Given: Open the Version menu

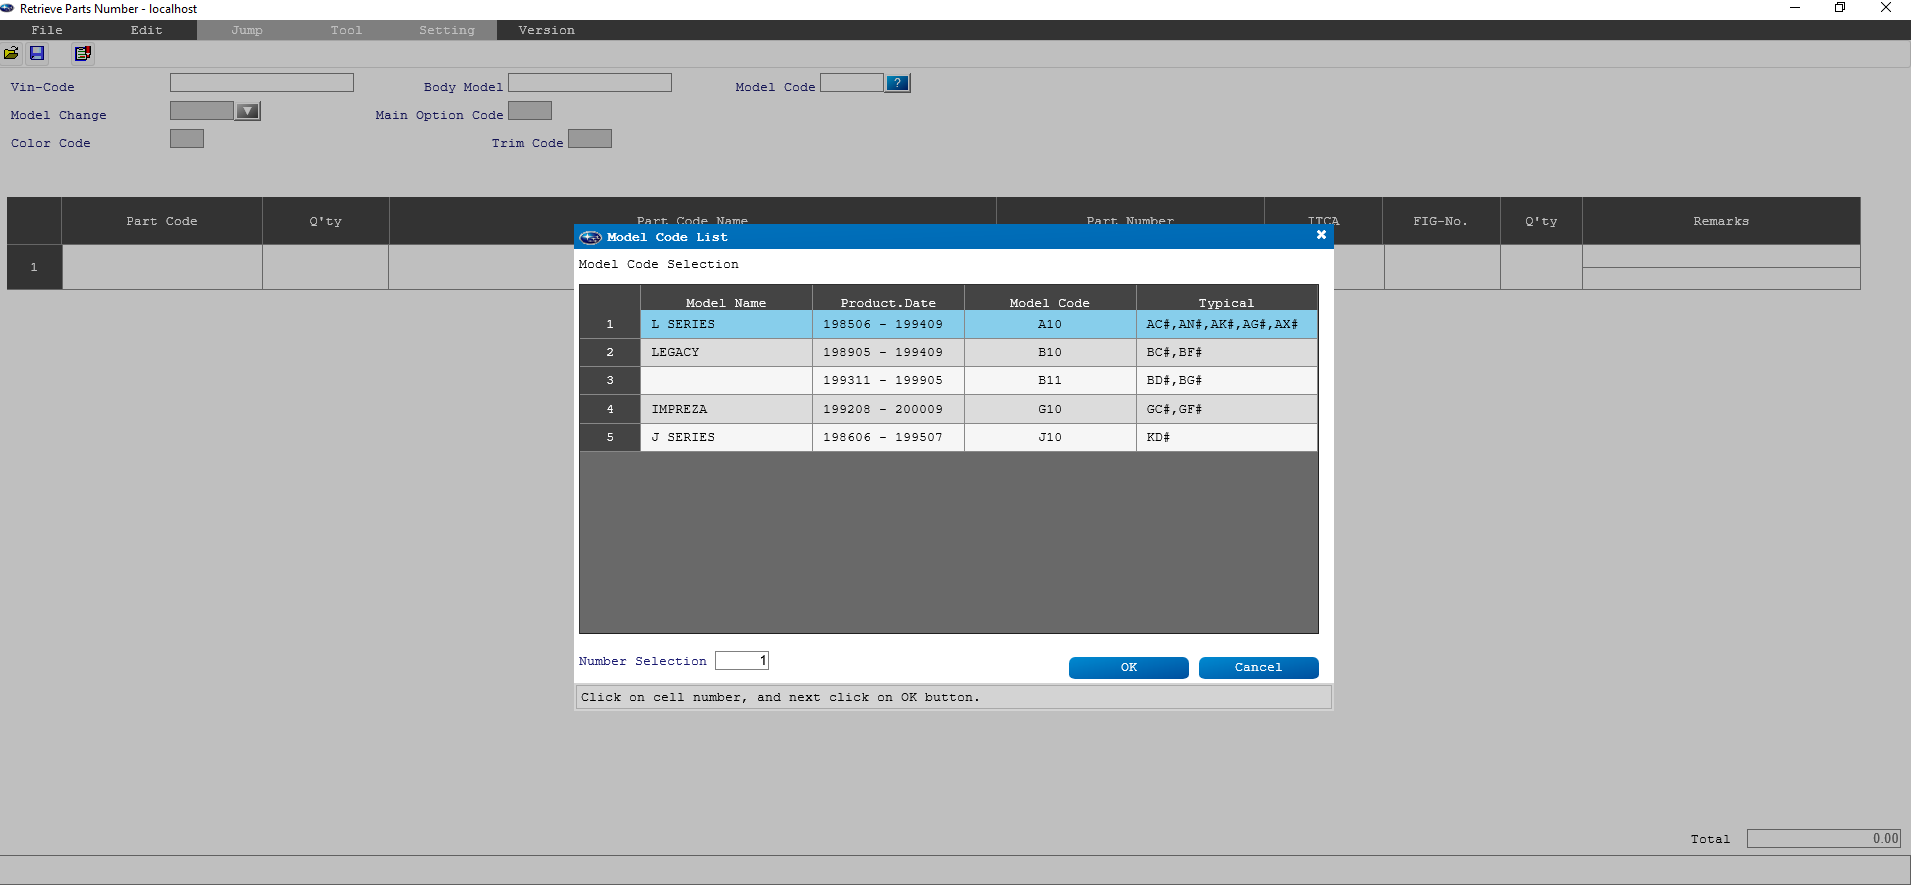Looking at the screenshot, I should pyautogui.click(x=547, y=30).
